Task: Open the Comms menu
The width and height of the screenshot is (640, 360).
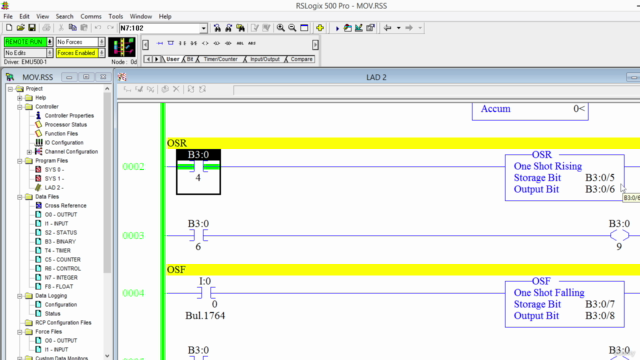Action: click(x=91, y=16)
